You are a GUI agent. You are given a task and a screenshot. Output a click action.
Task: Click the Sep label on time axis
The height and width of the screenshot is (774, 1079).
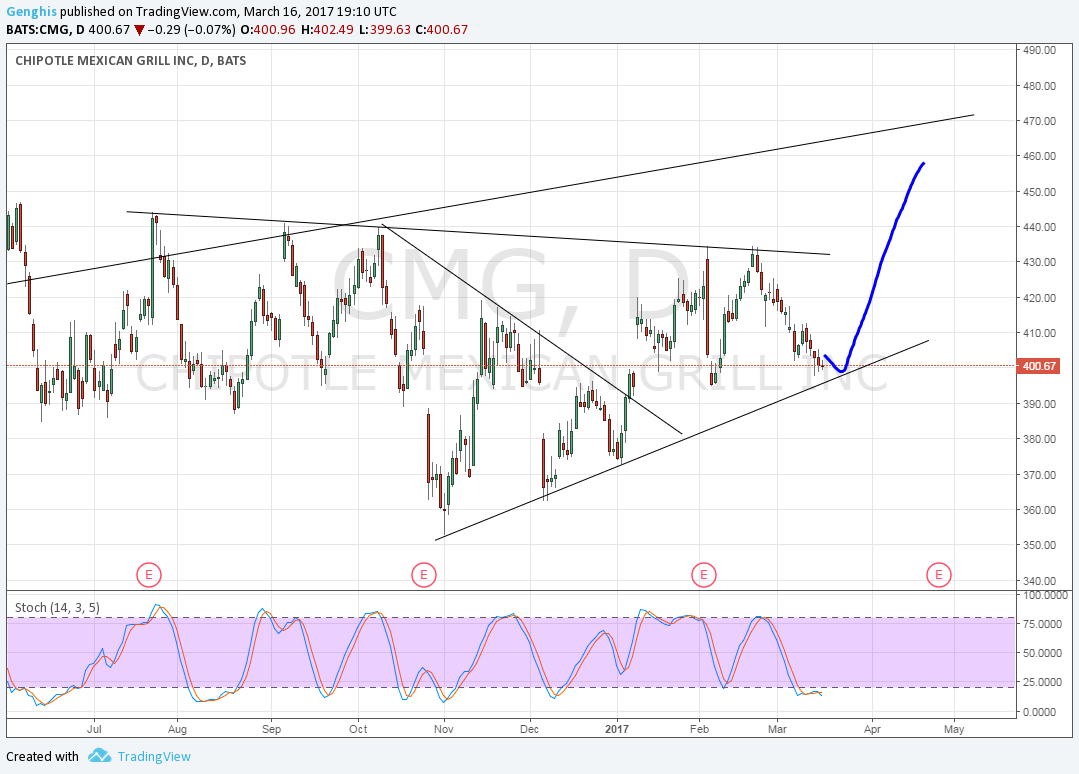272,729
